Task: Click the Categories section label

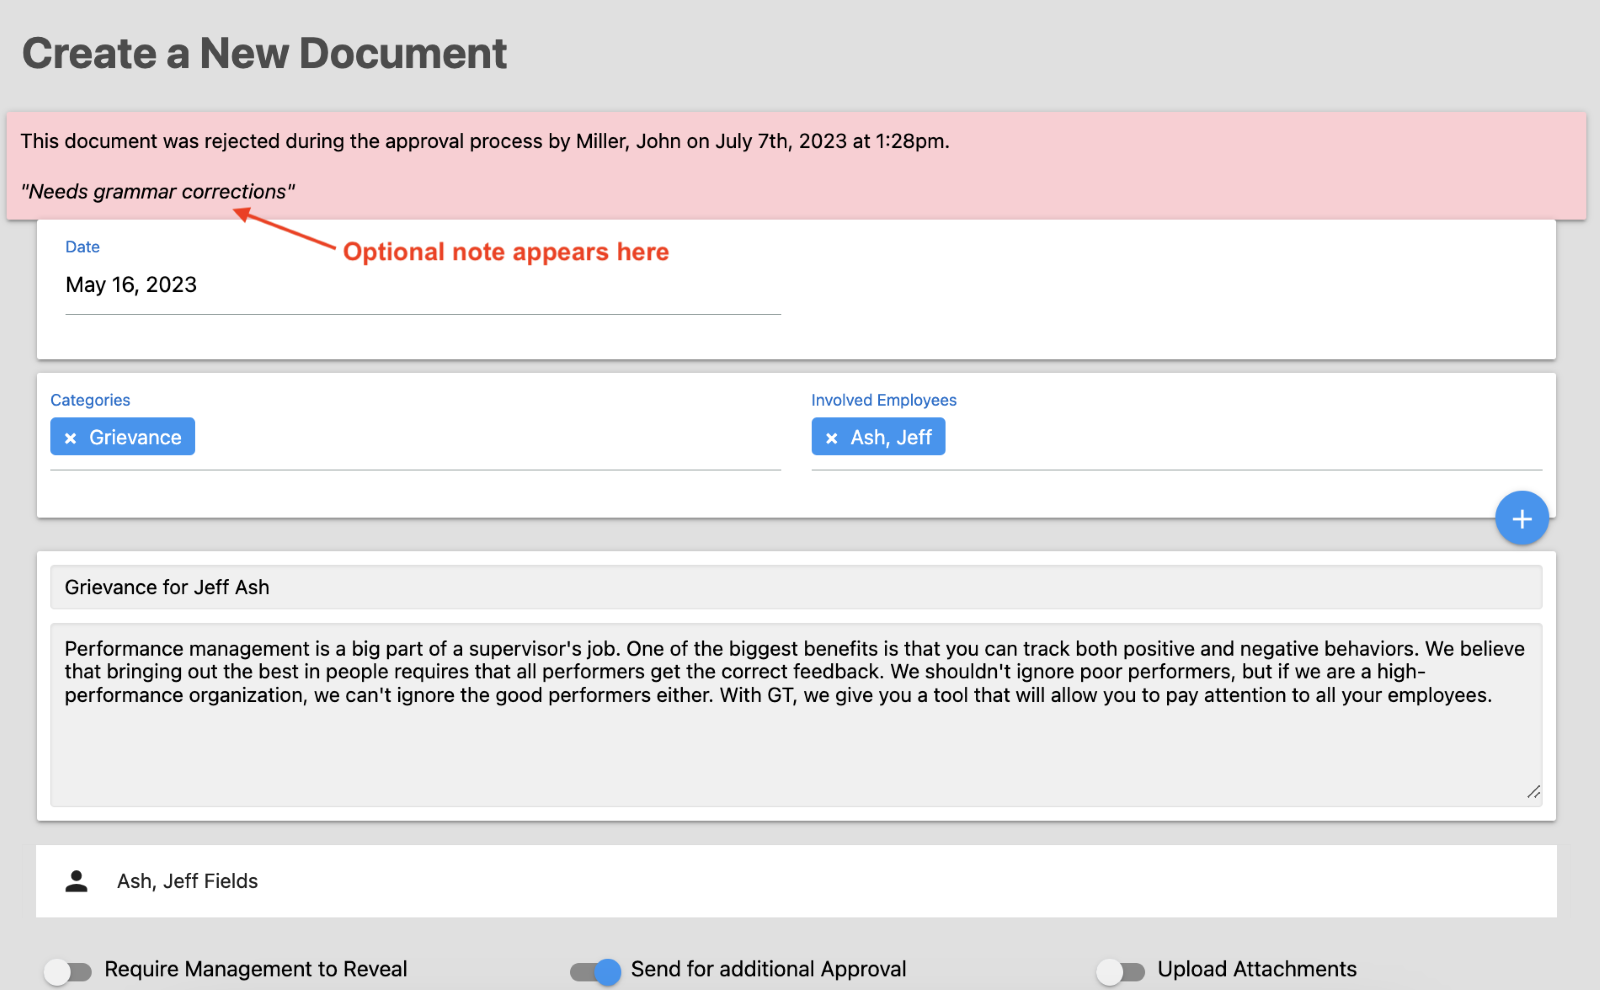Action: [90, 400]
